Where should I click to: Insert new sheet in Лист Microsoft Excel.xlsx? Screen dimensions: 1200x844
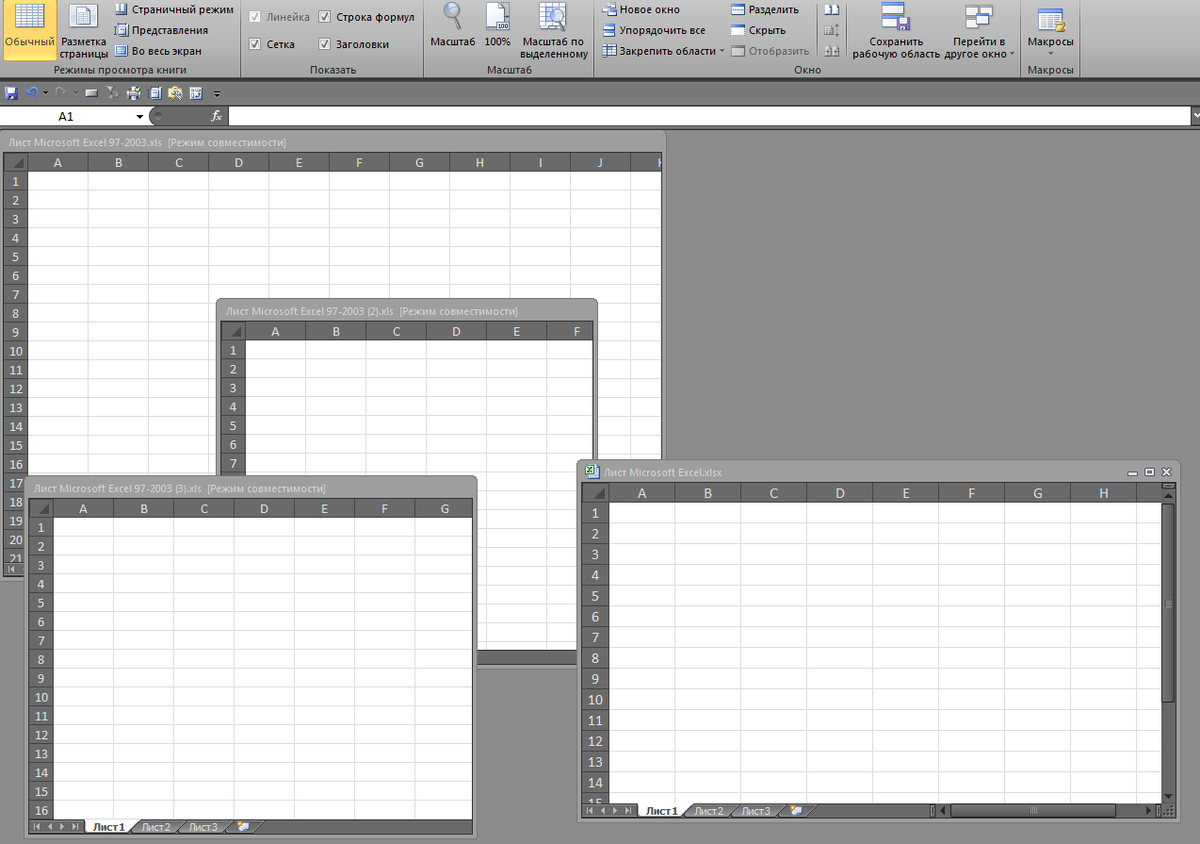(x=796, y=810)
